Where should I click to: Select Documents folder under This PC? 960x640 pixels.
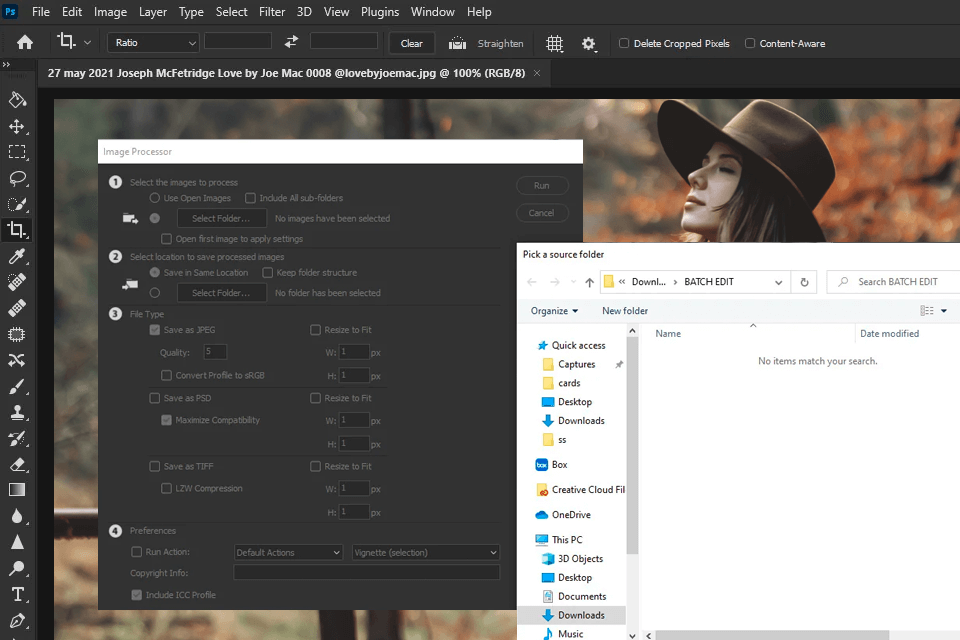tap(582, 596)
